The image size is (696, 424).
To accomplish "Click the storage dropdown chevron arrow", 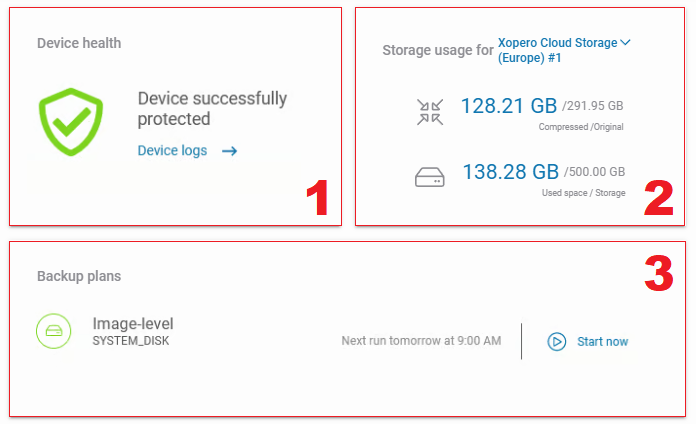I will tap(626, 43).
